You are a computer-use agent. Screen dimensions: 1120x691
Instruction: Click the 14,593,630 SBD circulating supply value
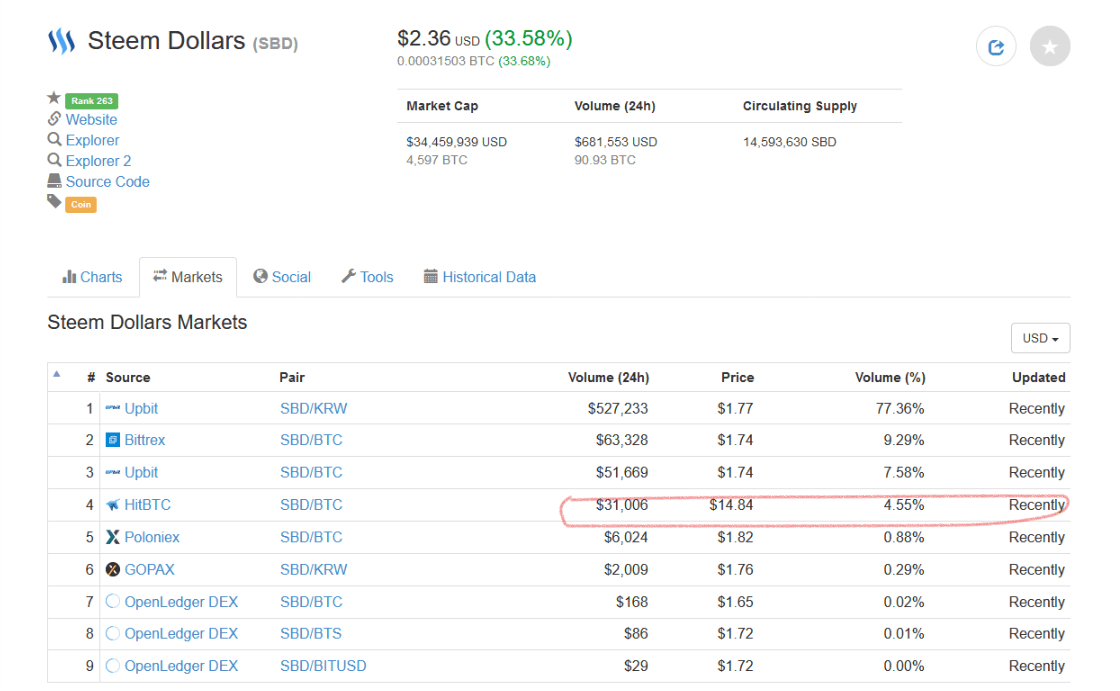789,141
